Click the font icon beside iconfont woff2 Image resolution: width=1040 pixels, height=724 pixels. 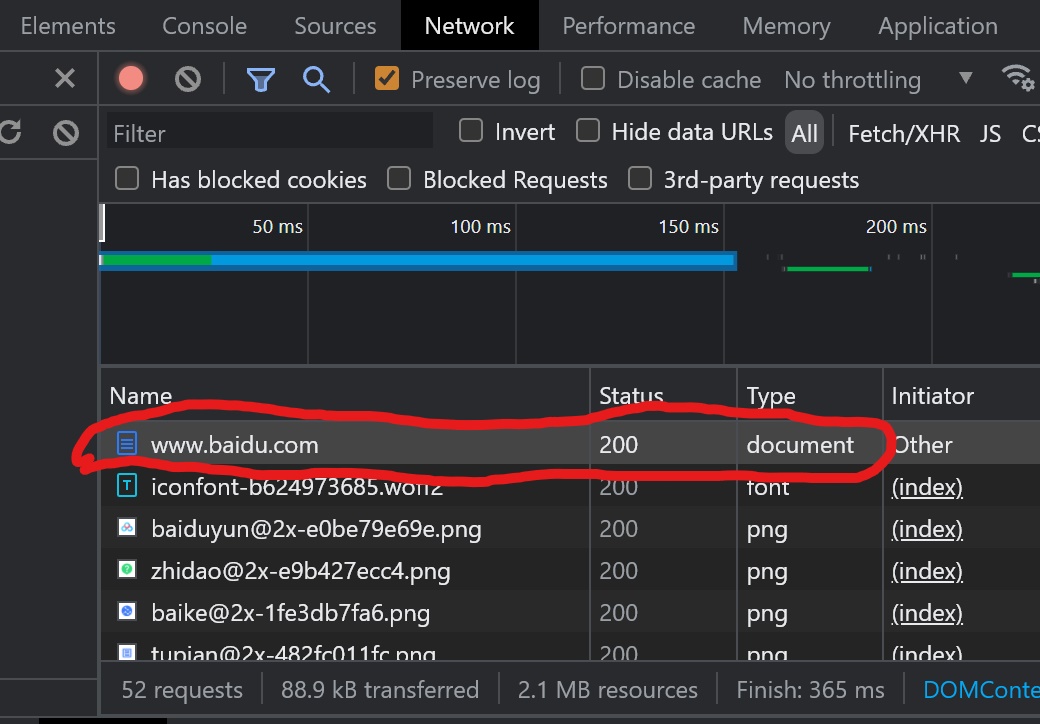click(127, 485)
